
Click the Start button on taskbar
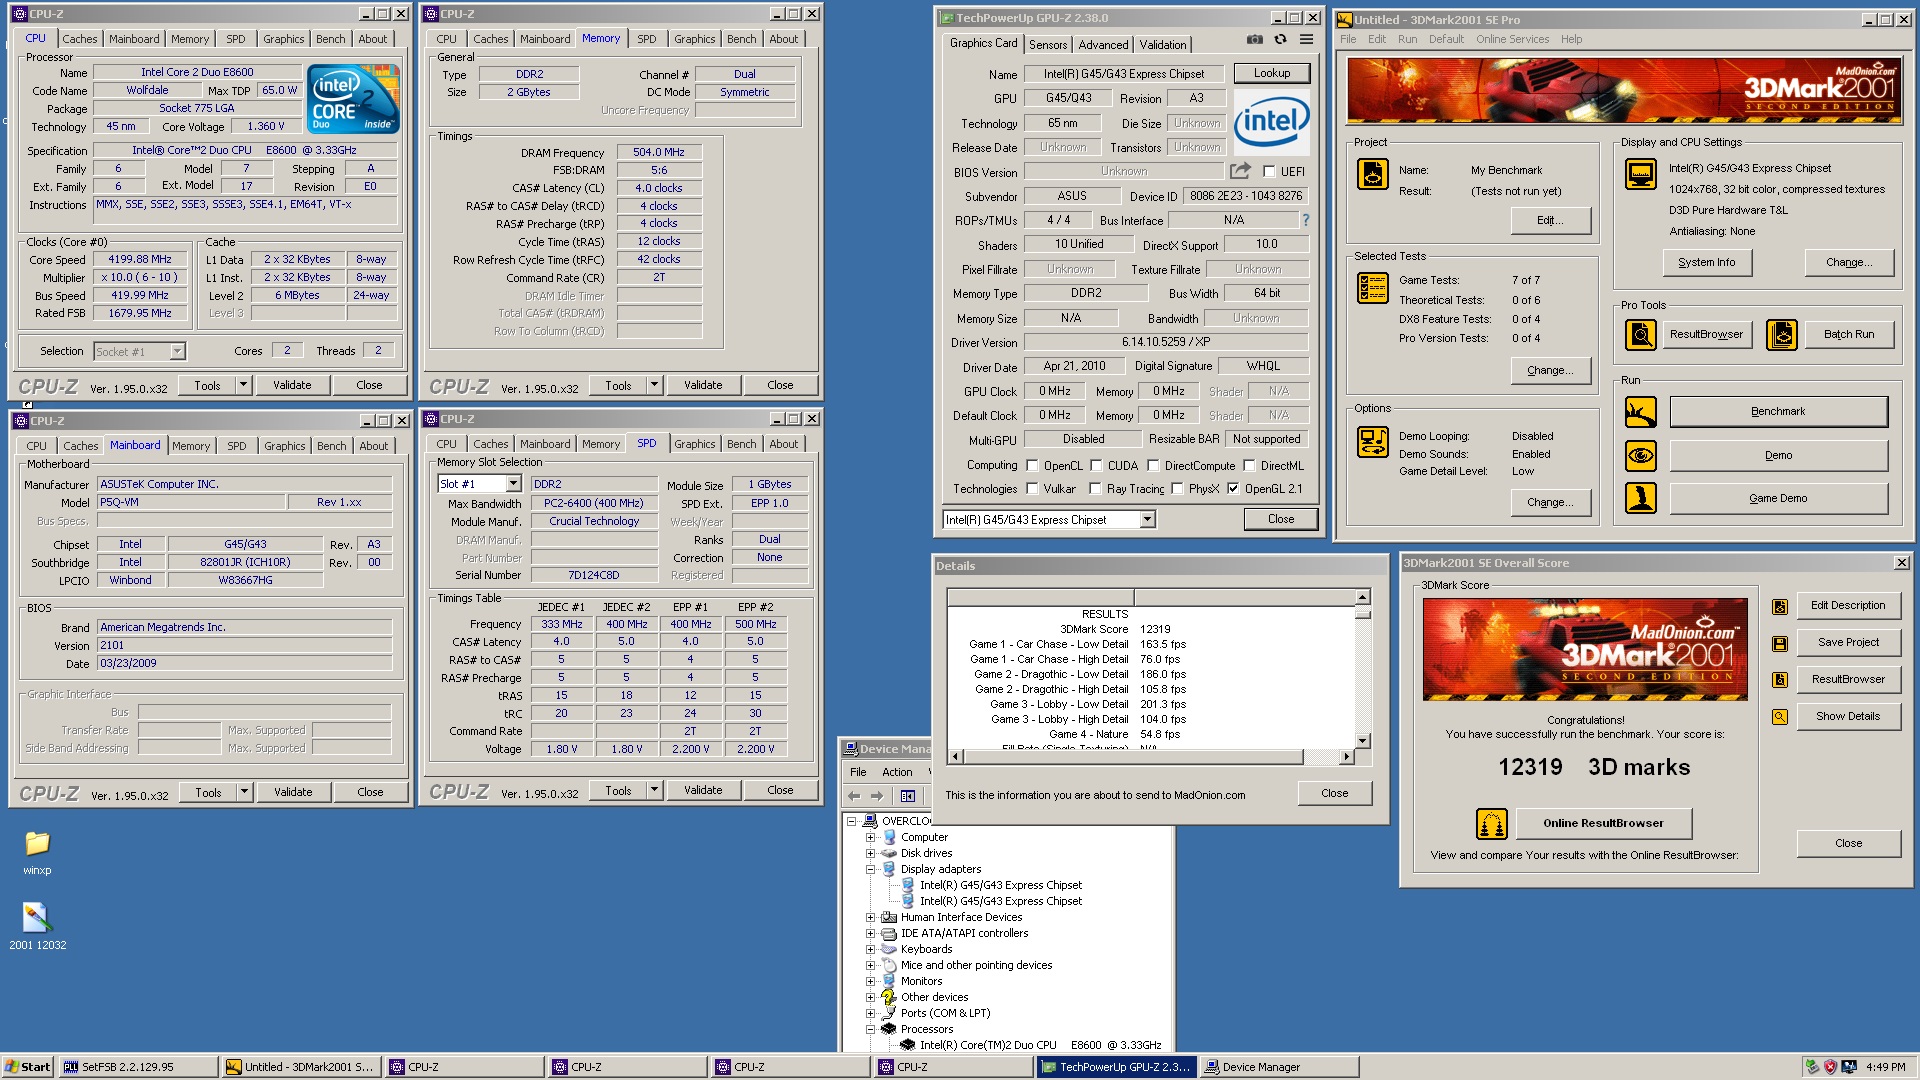tap(28, 1067)
